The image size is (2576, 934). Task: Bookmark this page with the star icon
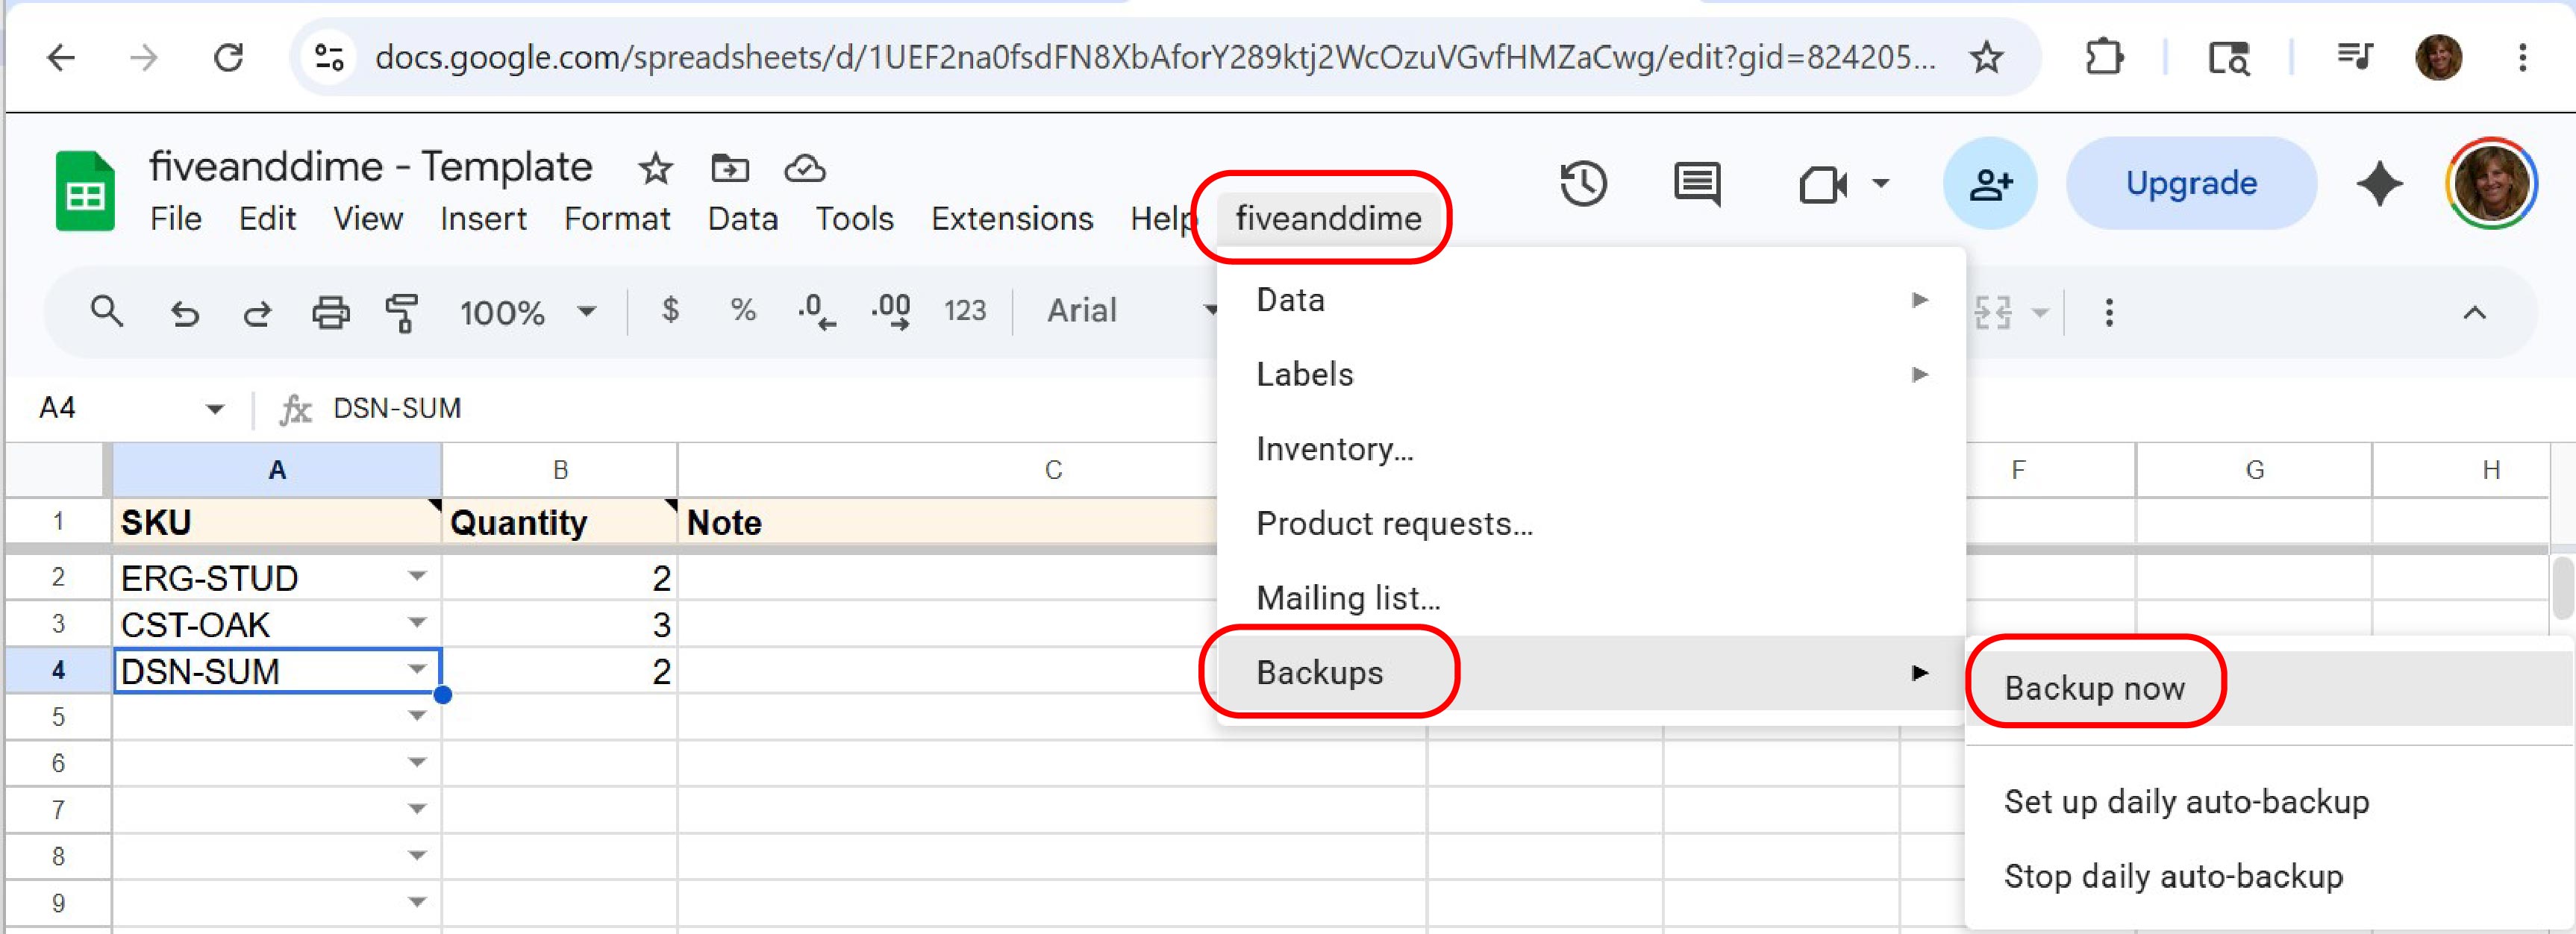click(x=1986, y=57)
